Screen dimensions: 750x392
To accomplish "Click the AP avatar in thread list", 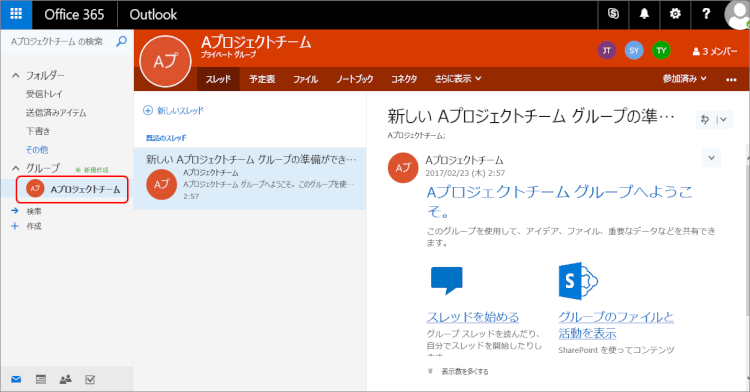I will click(161, 185).
